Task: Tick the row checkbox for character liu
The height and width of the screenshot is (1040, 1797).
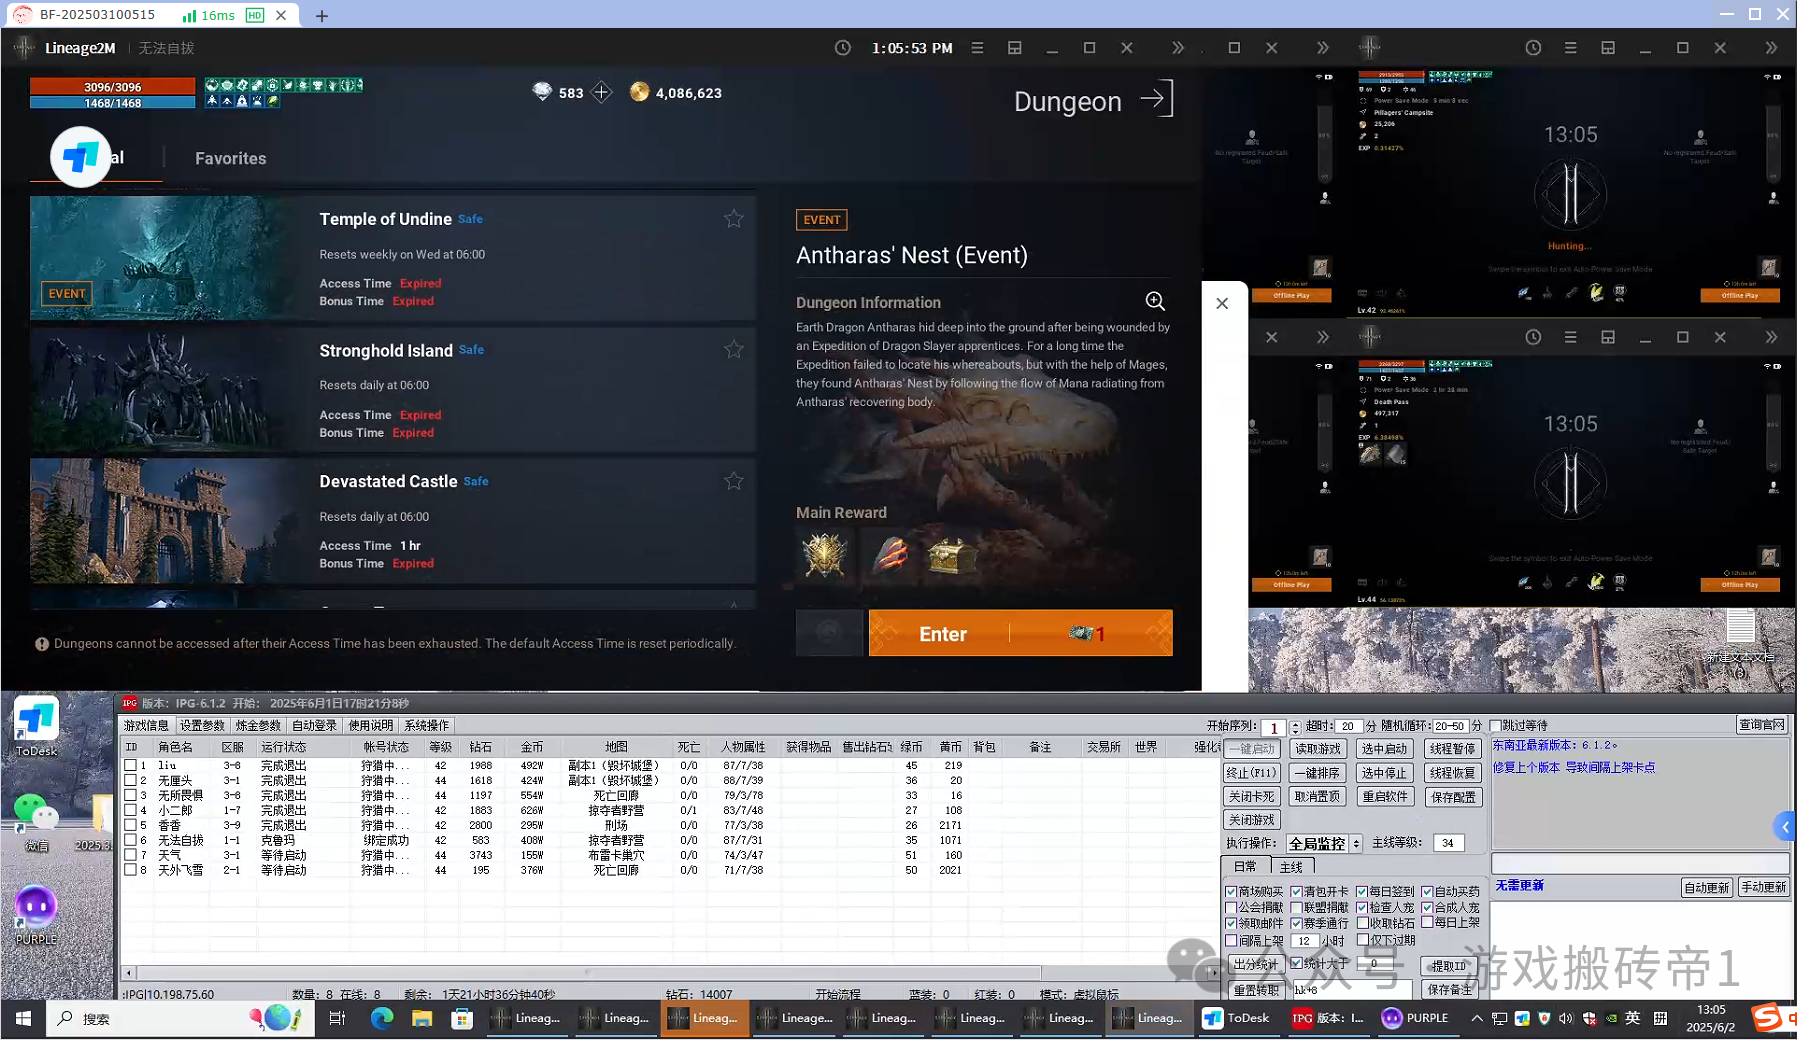Action: click(130, 765)
